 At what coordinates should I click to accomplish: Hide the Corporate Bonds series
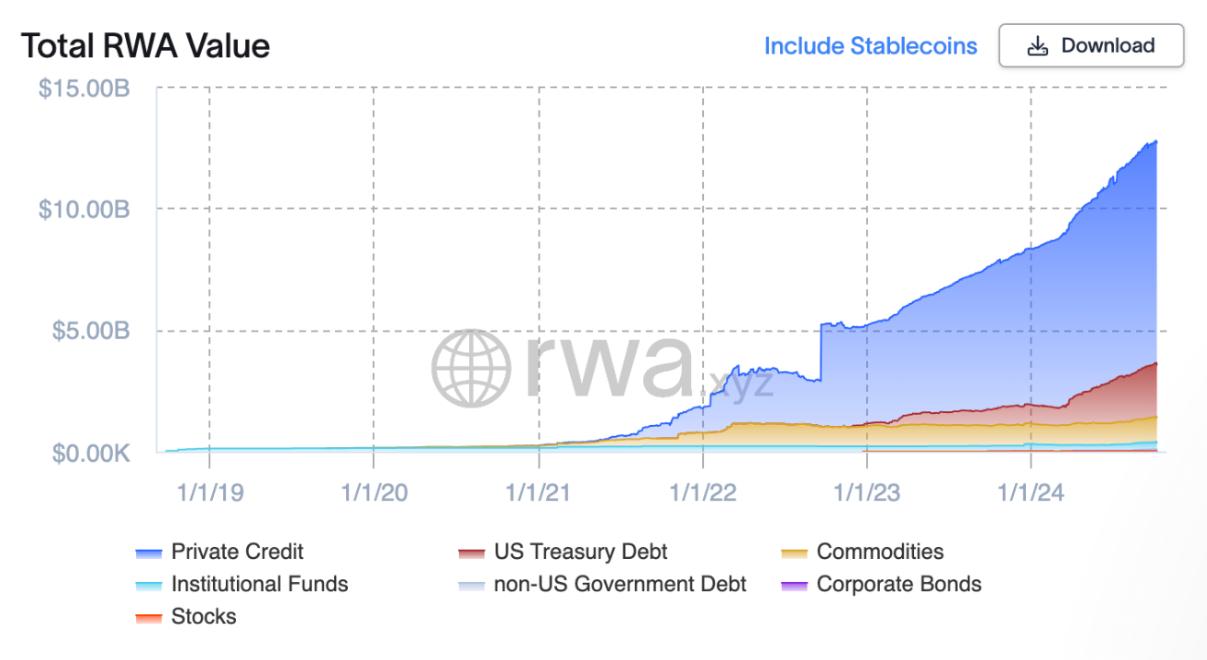click(898, 584)
